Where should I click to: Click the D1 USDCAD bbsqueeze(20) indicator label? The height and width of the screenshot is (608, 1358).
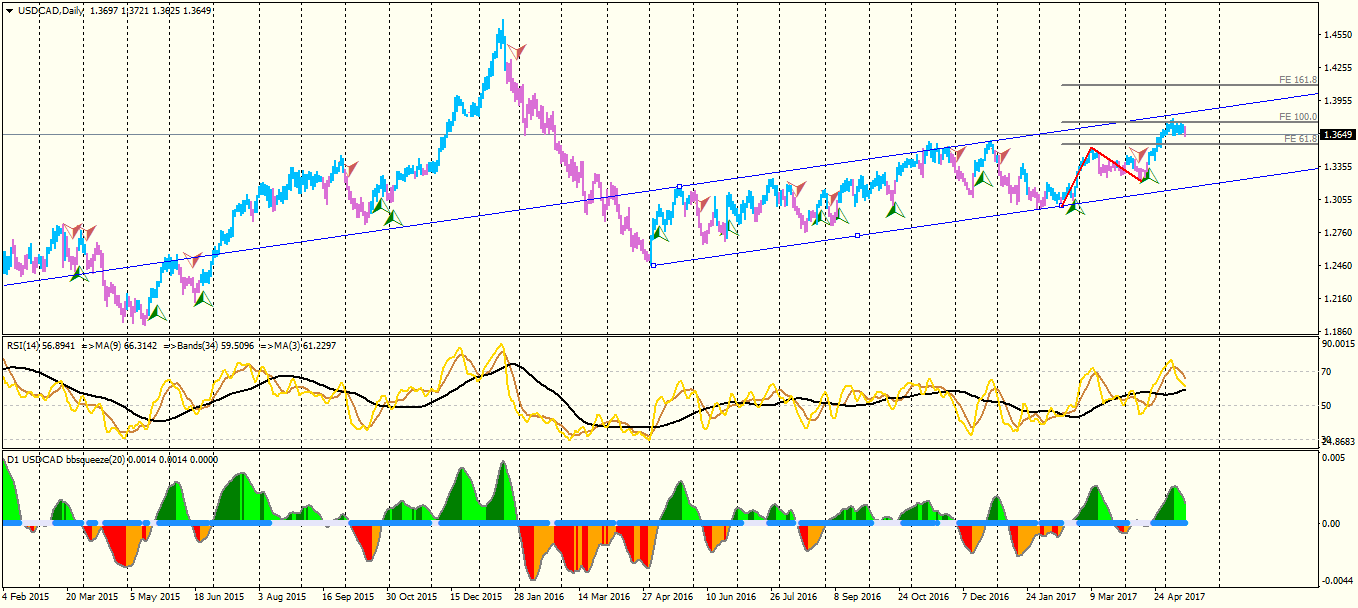pos(68,460)
